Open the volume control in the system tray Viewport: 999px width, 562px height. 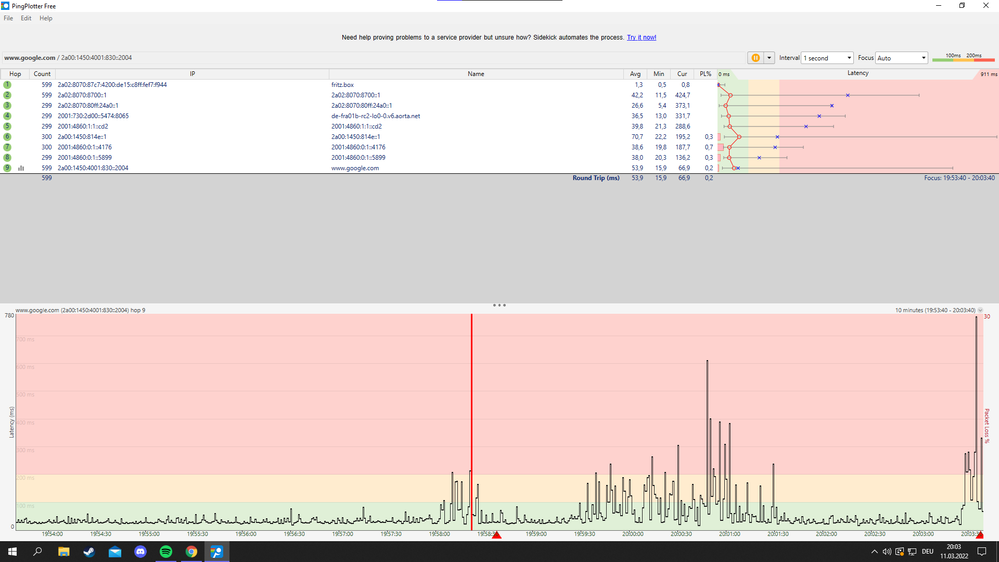click(887, 552)
